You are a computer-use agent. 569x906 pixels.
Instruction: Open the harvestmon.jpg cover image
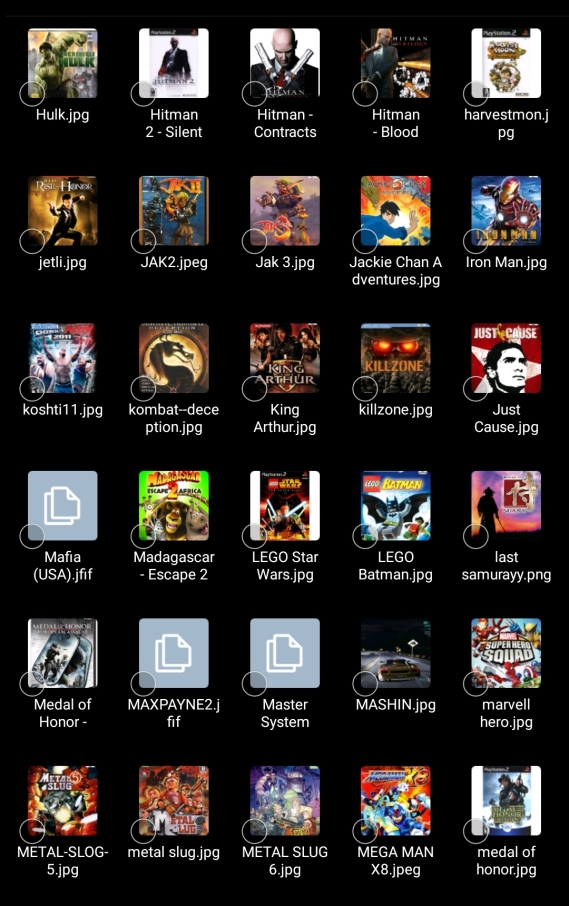pos(506,63)
